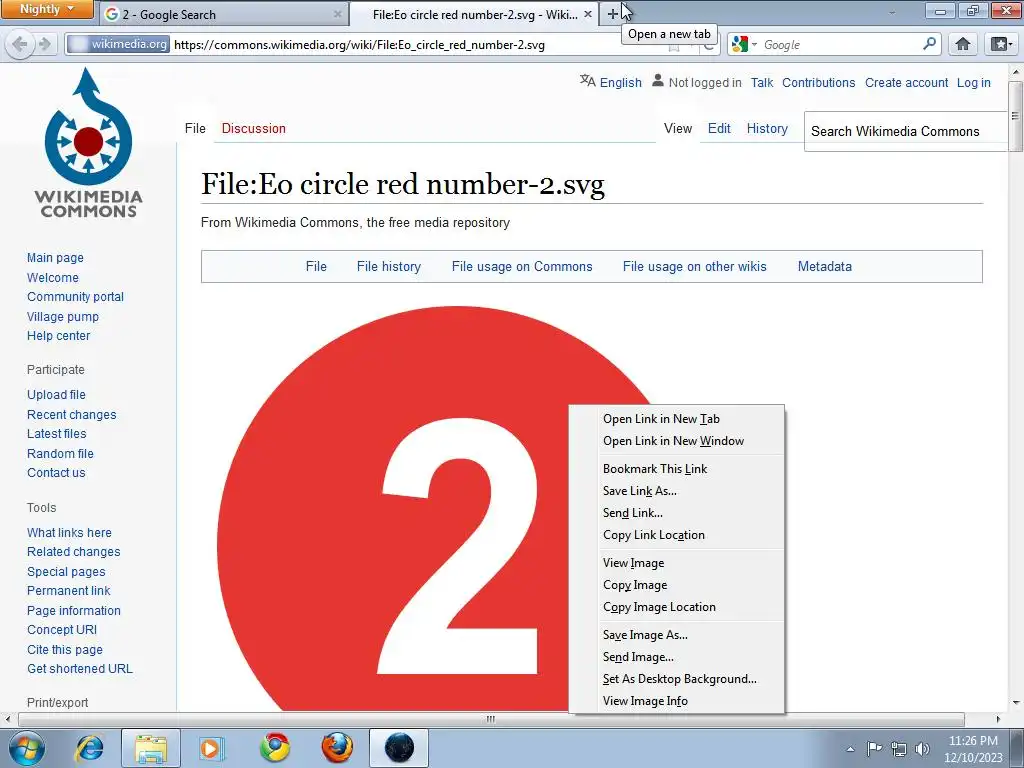1024x768 pixels.
Task: Jump to File history section
Action: coord(389,266)
